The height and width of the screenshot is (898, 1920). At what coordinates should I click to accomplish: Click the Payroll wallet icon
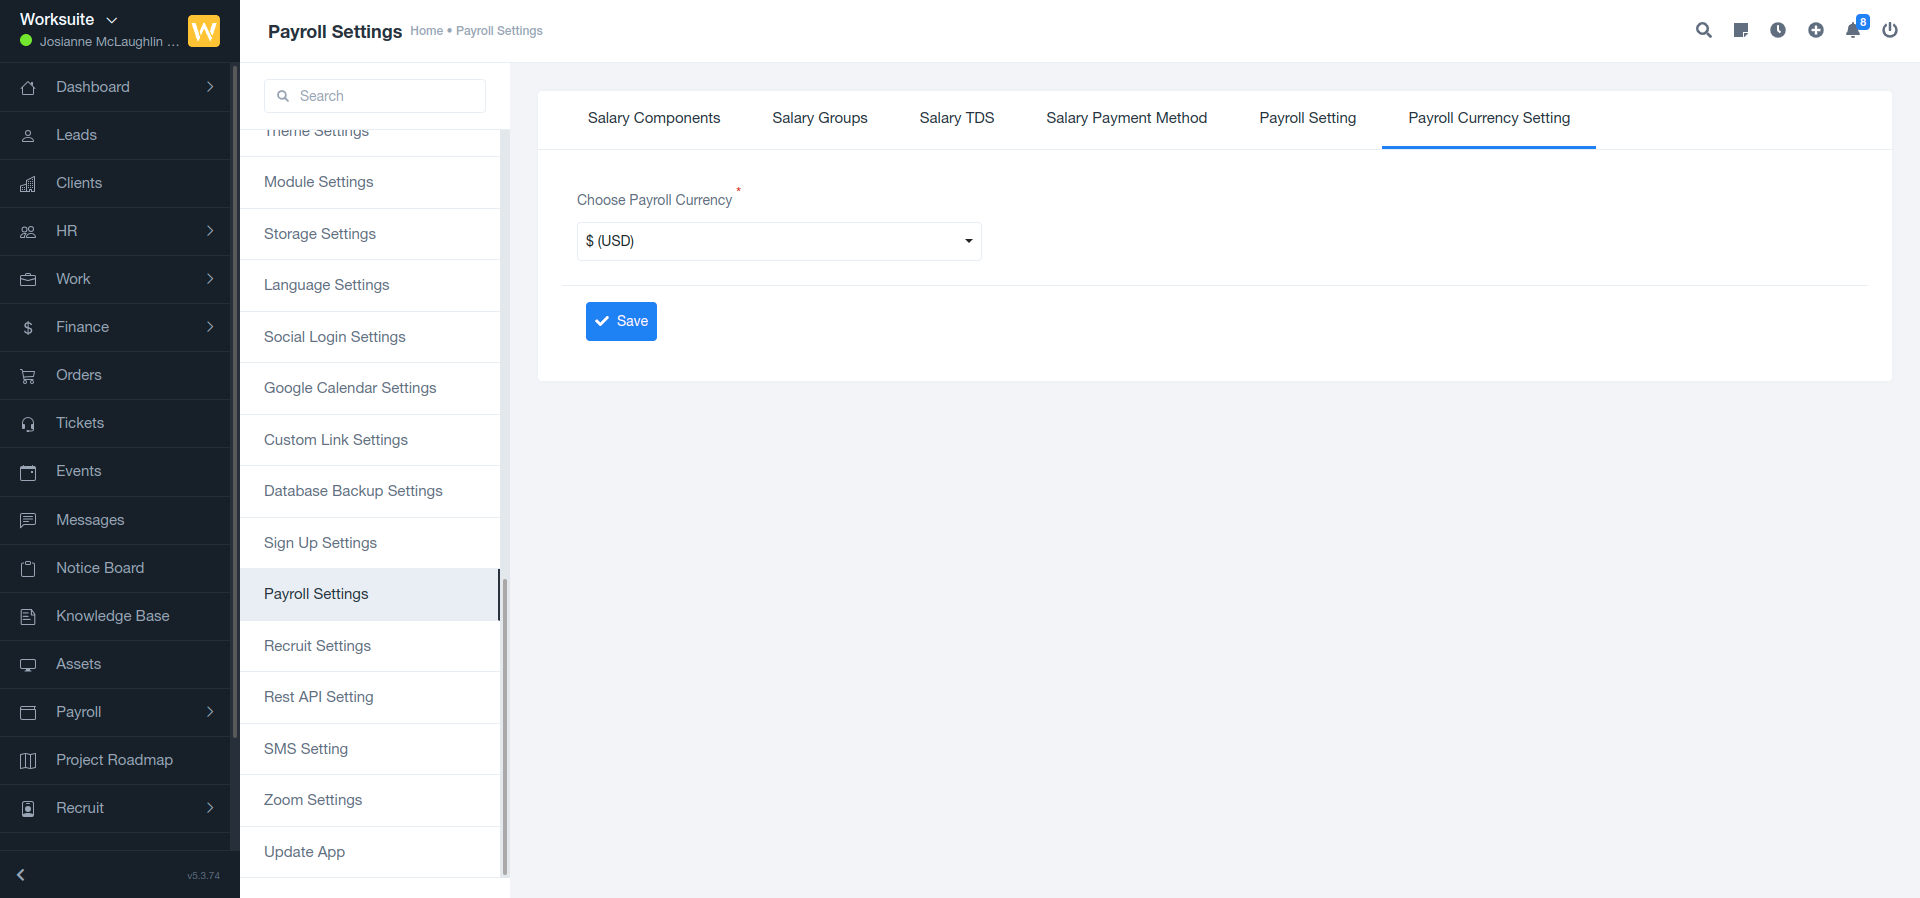[28, 712]
